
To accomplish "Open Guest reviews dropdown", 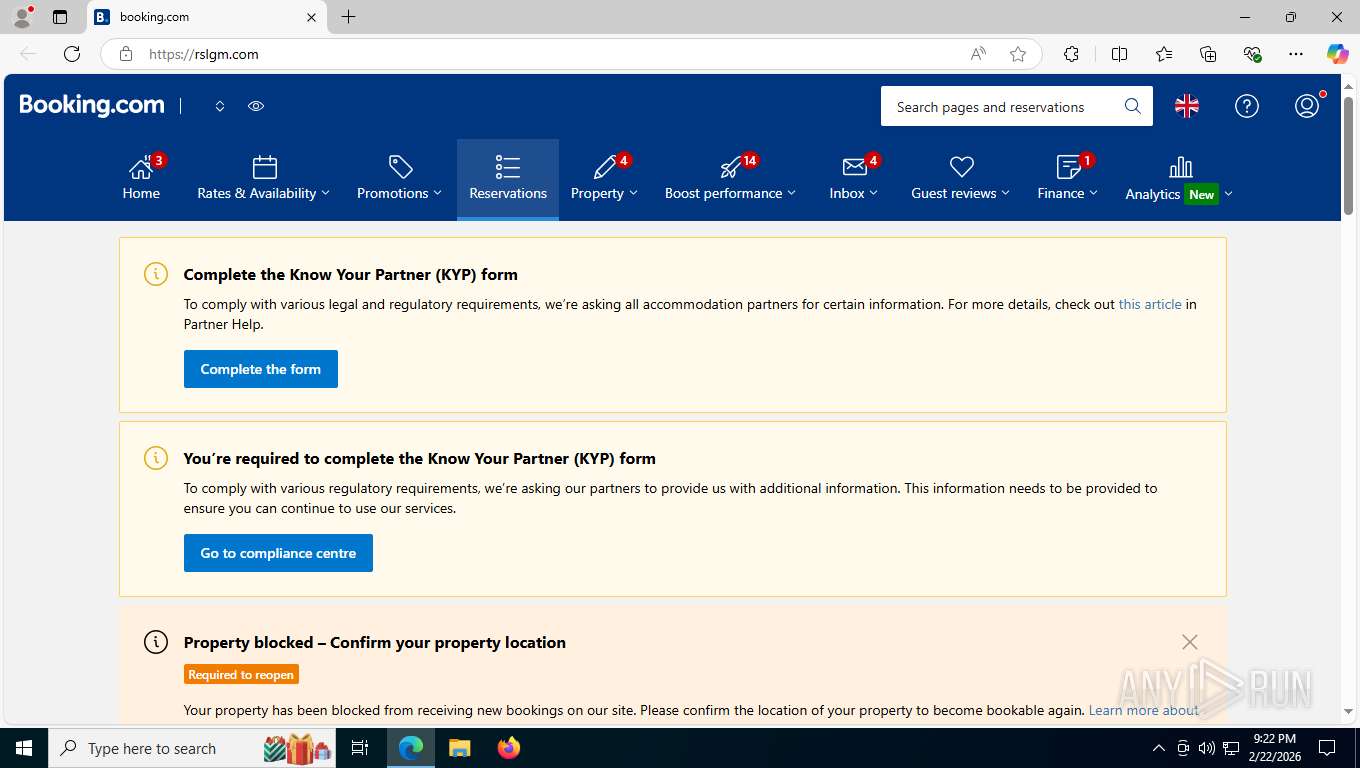I will point(960,179).
